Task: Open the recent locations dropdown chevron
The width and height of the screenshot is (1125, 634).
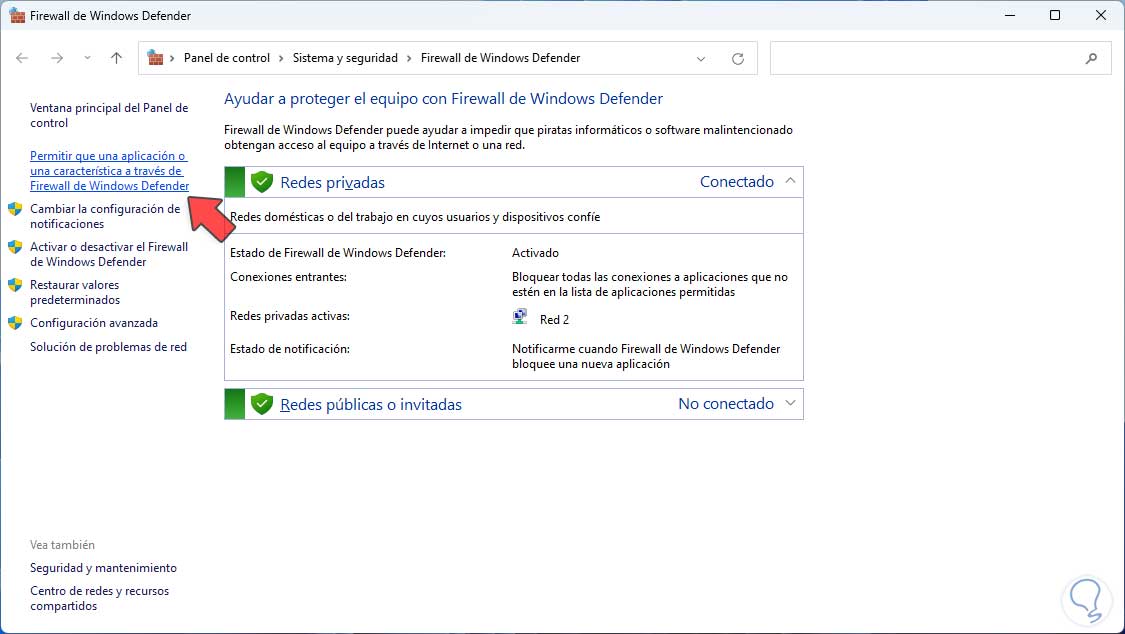Action: (87, 58)
